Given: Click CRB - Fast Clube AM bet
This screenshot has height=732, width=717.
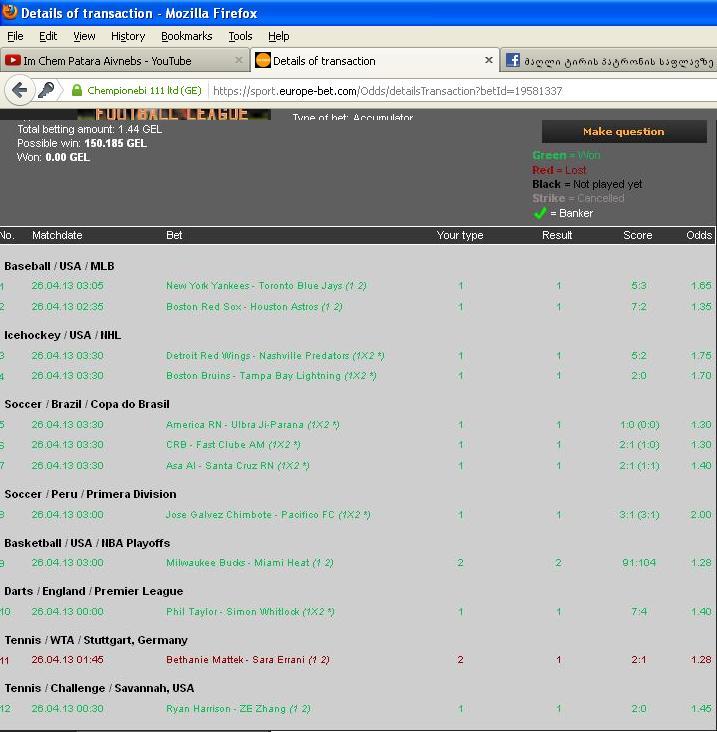Looking at the screenshot, I should 233,445.
